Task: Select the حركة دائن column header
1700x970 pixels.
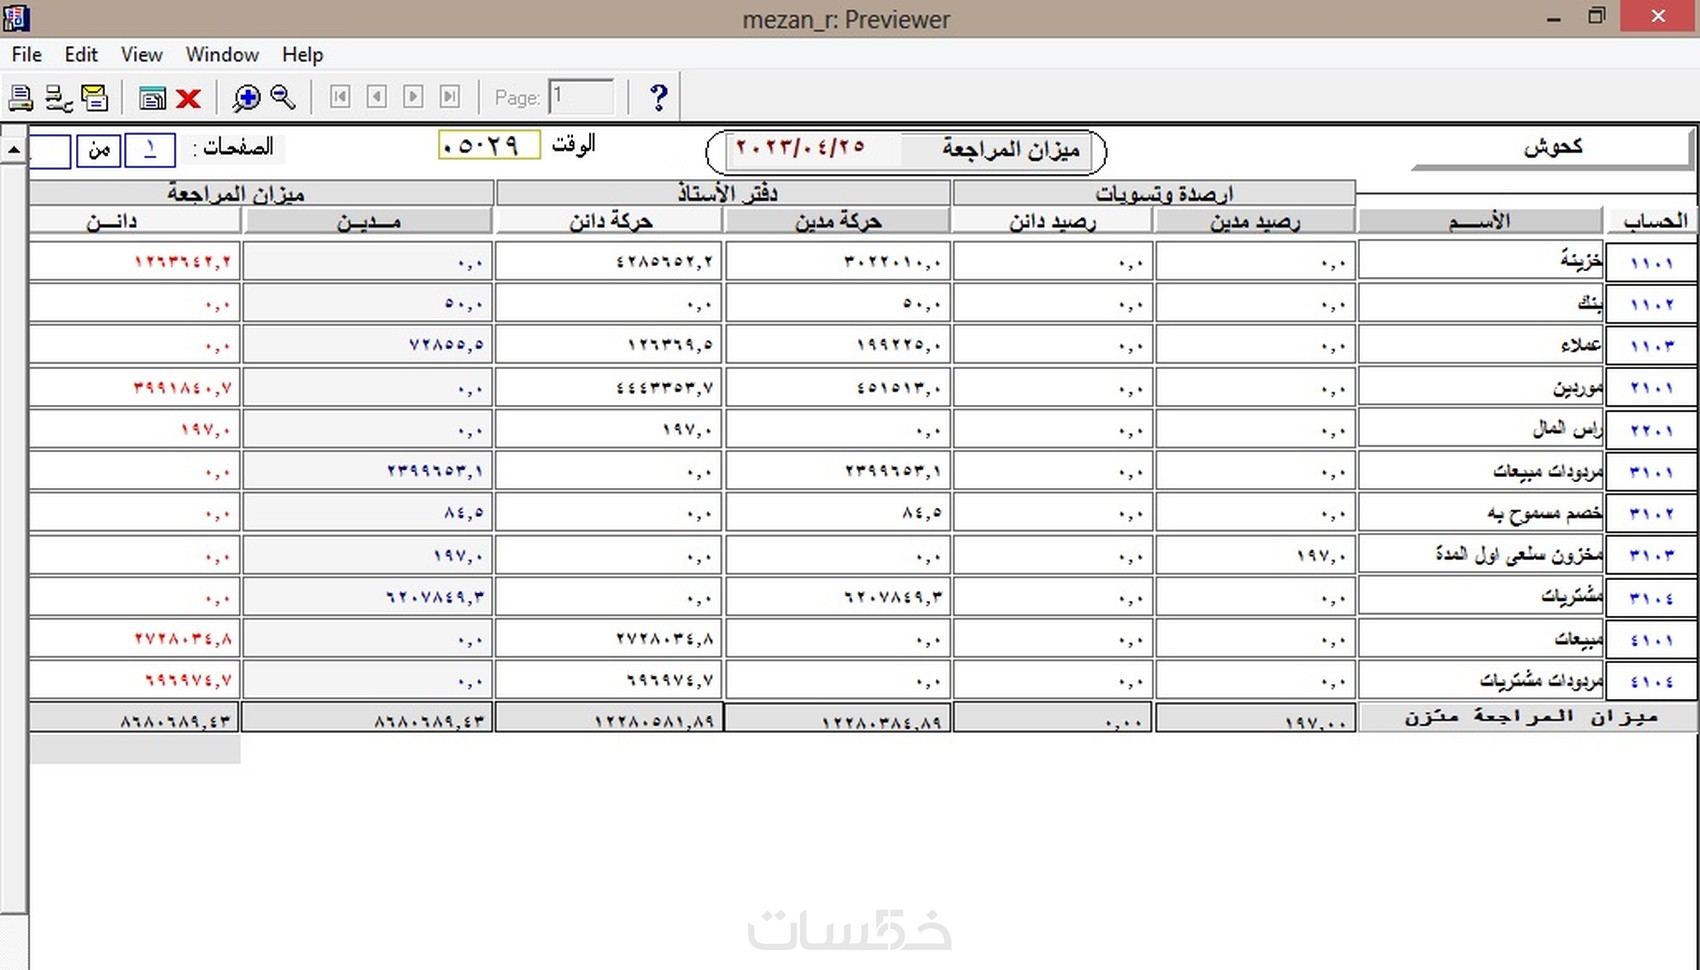Action: (x=610, y=221)
